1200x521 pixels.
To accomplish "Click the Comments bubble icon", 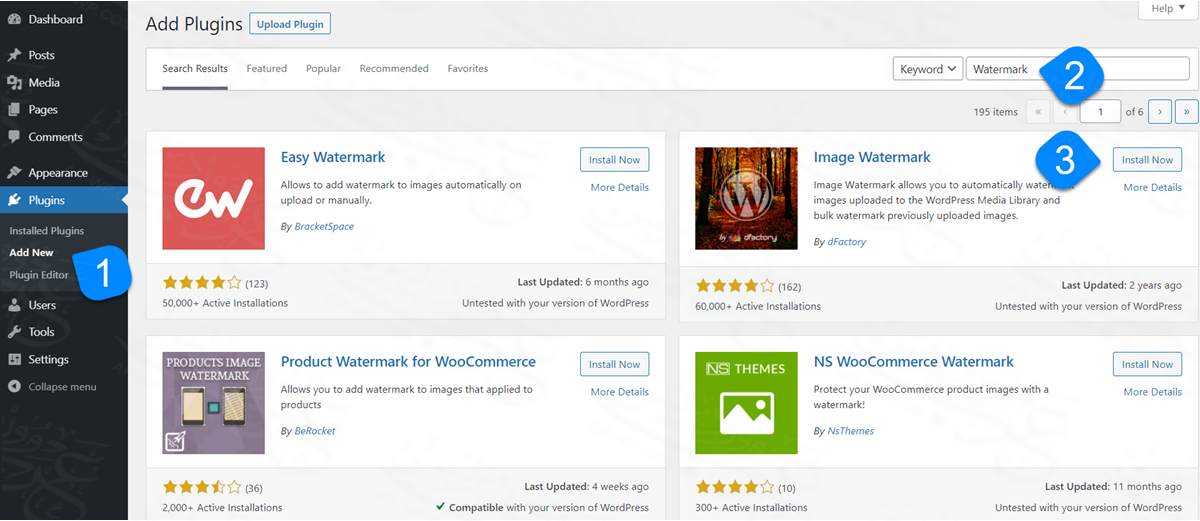I will pyautogui.click(x=14, y=137).
